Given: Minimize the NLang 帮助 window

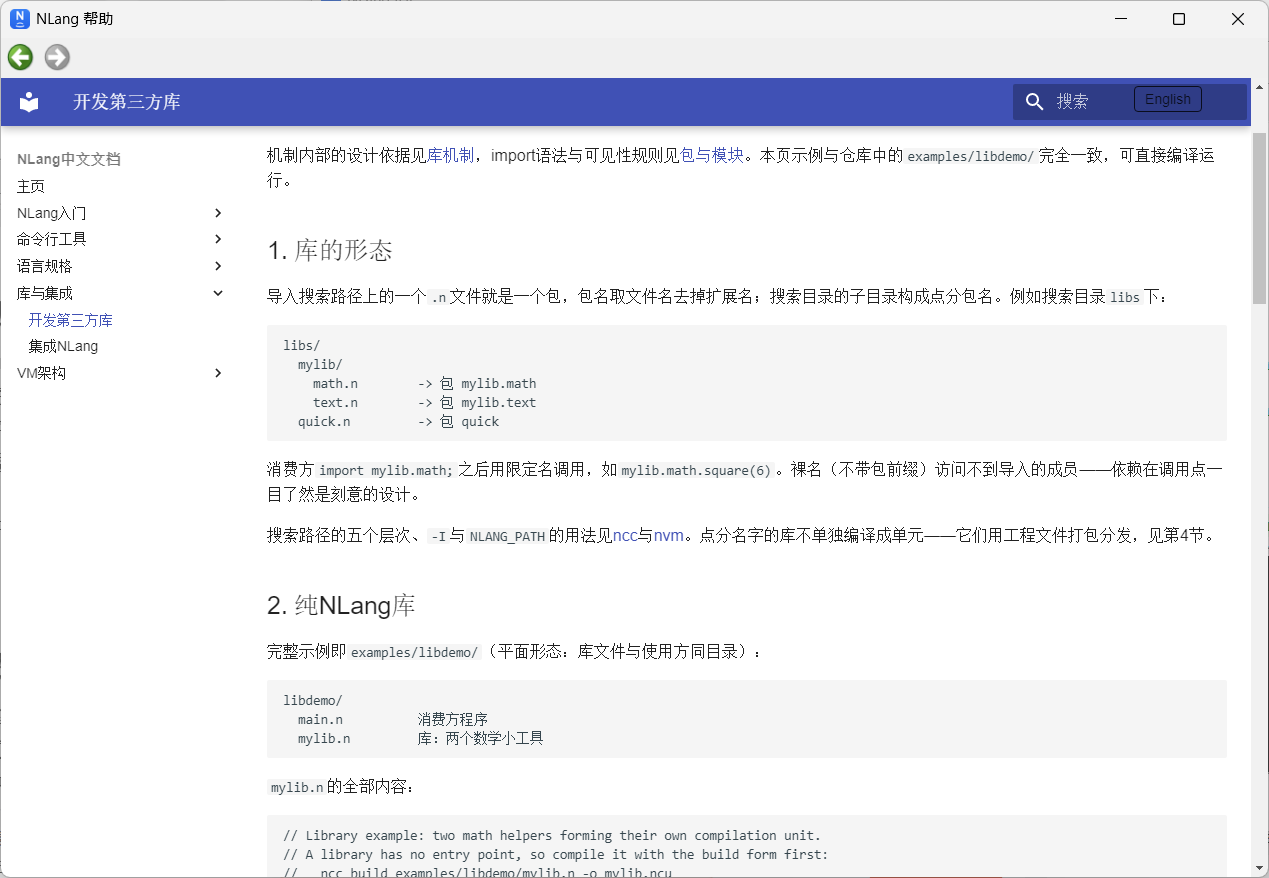Looking at the screenshot, I should tap(1120, 19).
